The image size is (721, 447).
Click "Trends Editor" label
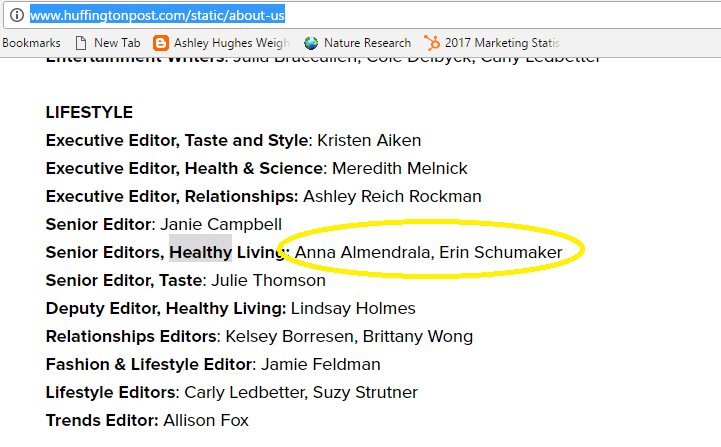coord(100,421)
